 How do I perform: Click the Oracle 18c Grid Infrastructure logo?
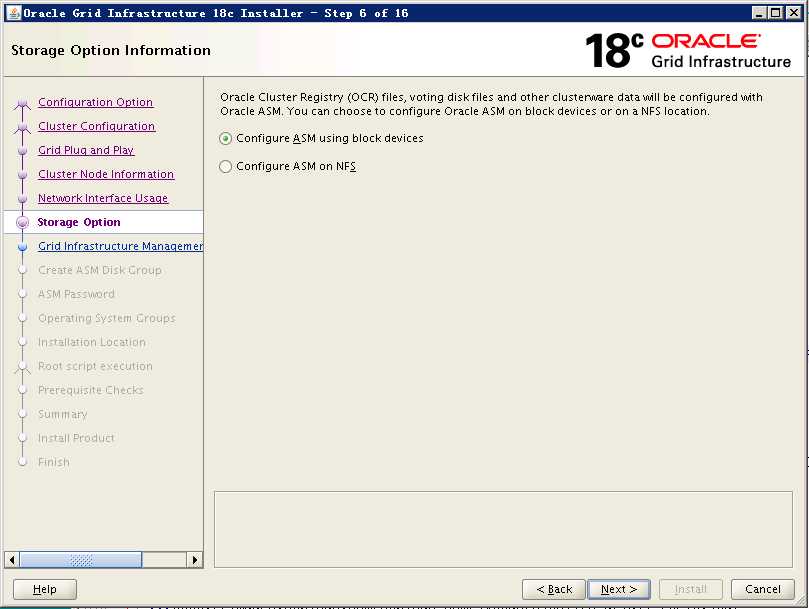coord(688,51)
